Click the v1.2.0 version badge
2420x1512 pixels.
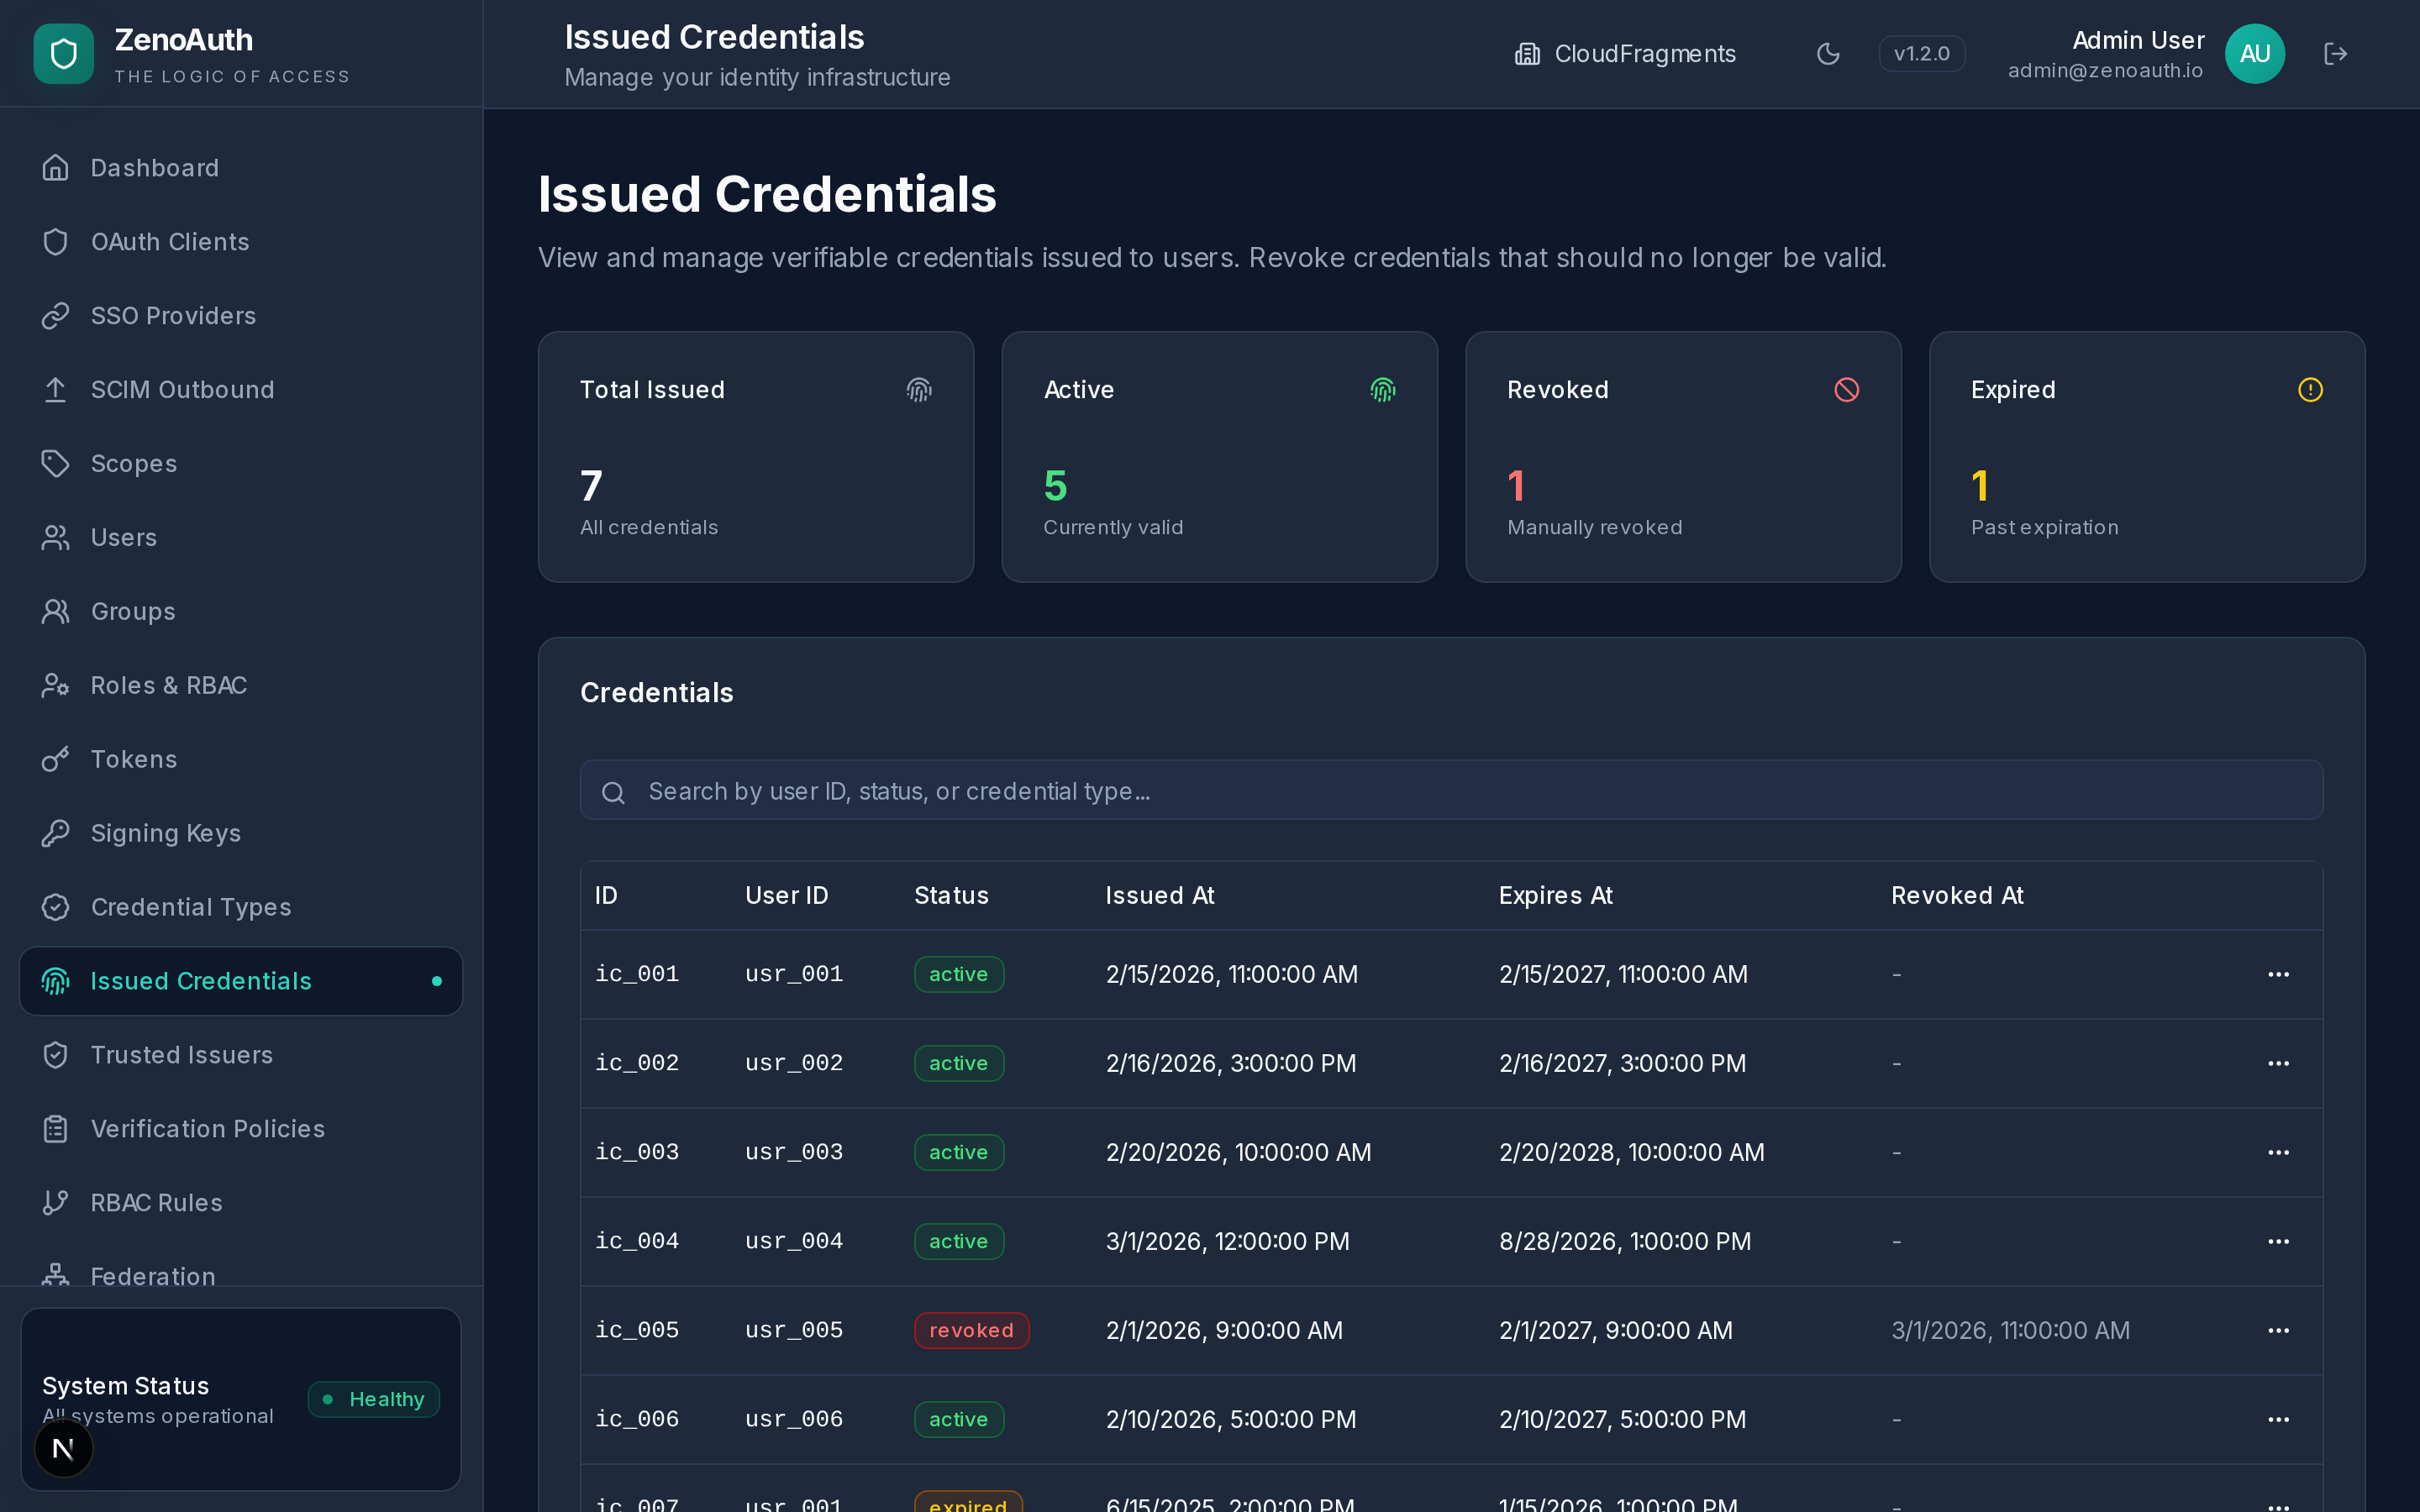click(1921, 53)
